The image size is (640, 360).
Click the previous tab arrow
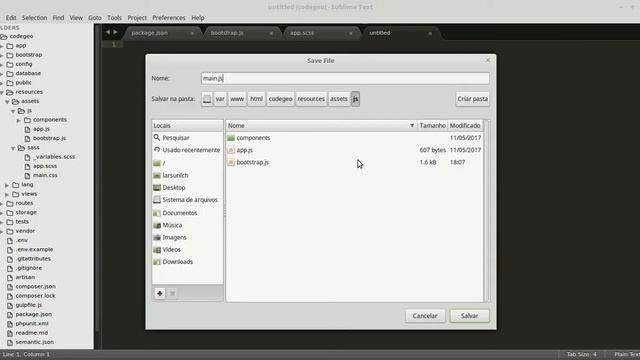[x=107, y=32]
